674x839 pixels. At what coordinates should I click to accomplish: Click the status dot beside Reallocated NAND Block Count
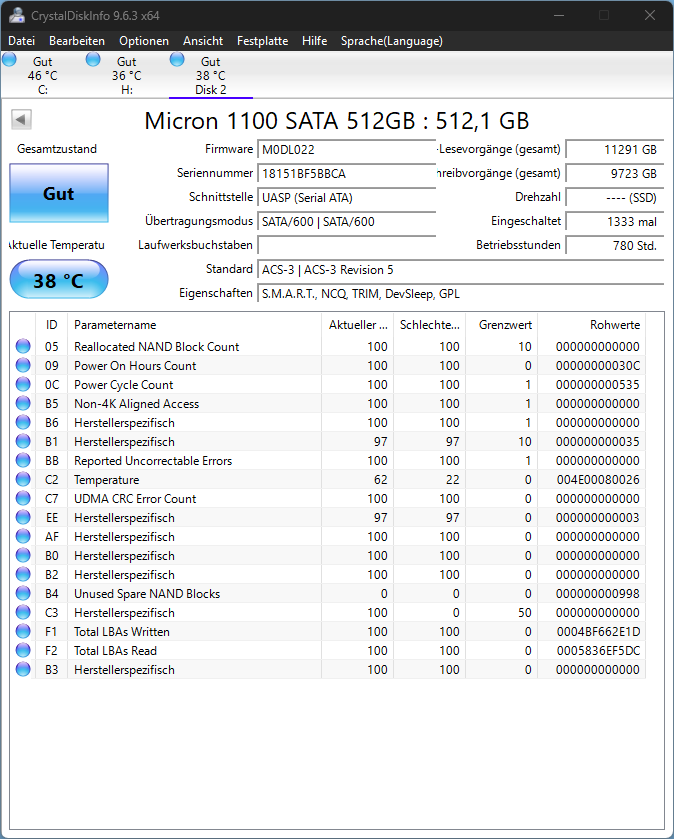point(22,347)
